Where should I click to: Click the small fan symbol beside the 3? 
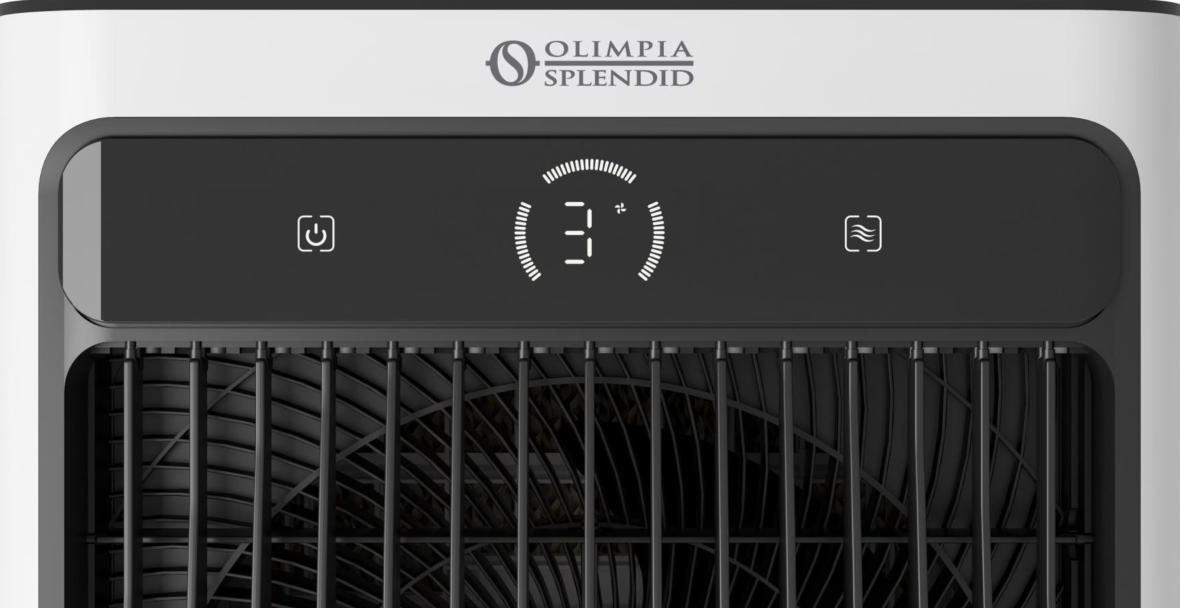pyautogui.click(x=620, y=208)
